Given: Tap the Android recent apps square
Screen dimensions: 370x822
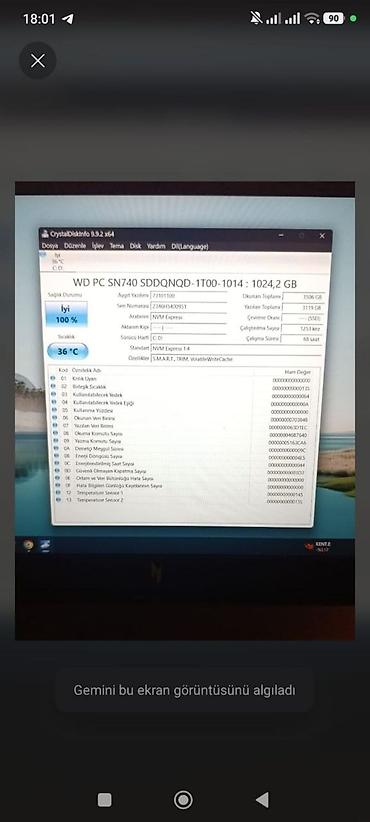Looking at the screenshot, I should (x=104, y=799).
